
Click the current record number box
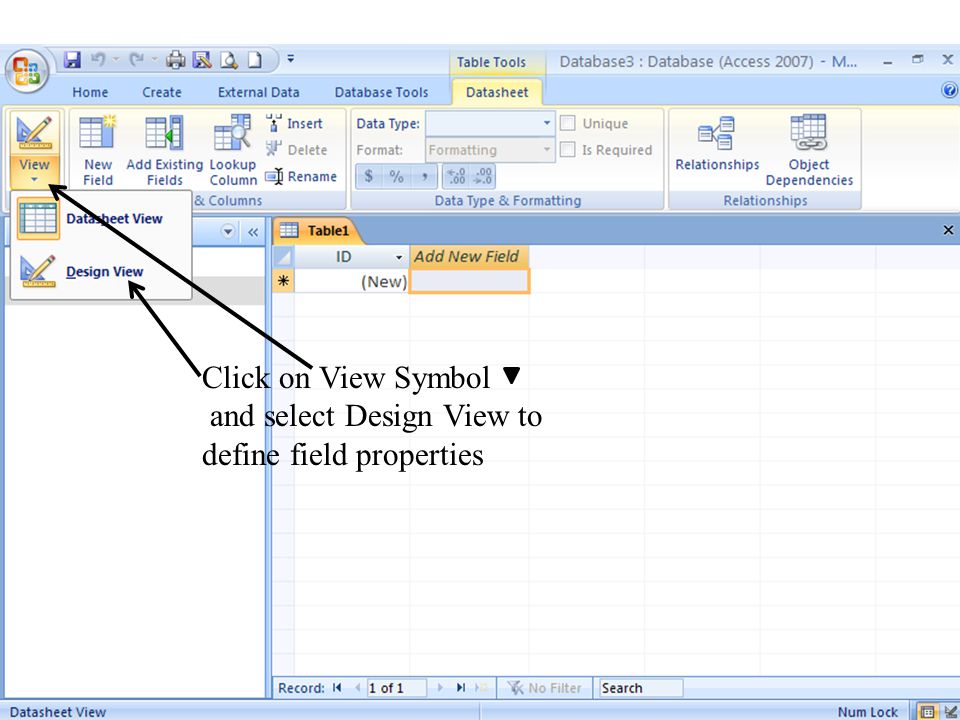396,688
